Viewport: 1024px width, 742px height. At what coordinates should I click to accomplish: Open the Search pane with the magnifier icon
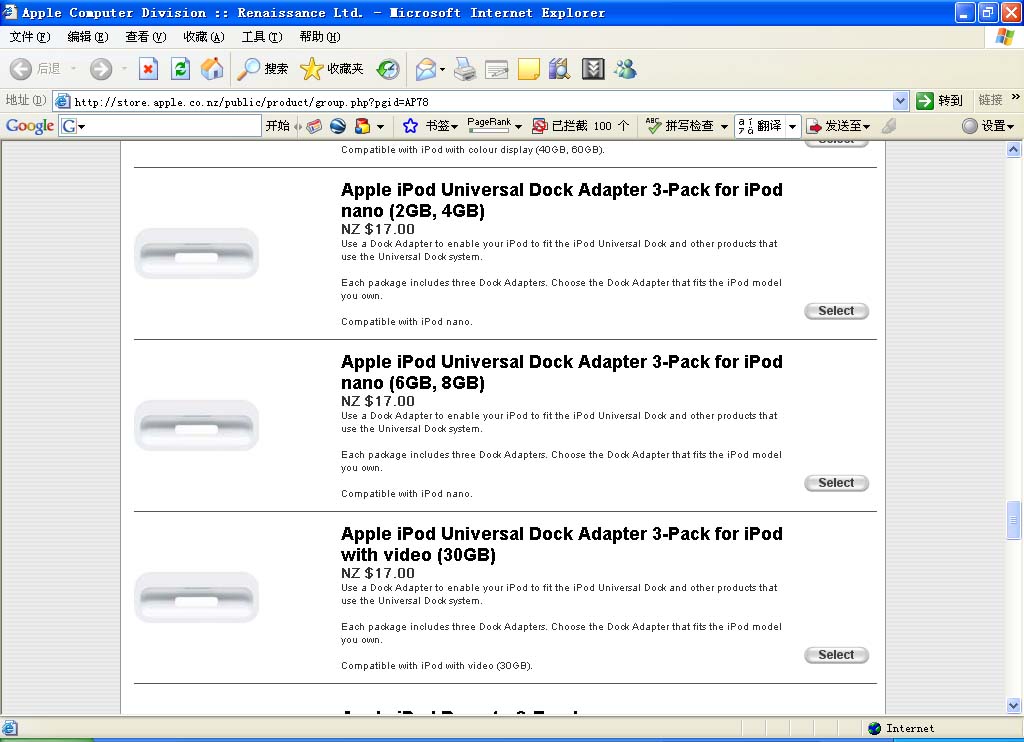(248, 69)
